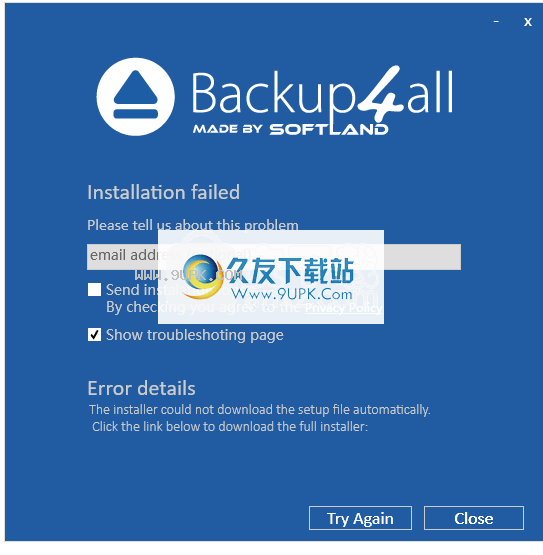Enable the Send installation log checkbox
The image size is (543, 555).
tap(94, 289)
